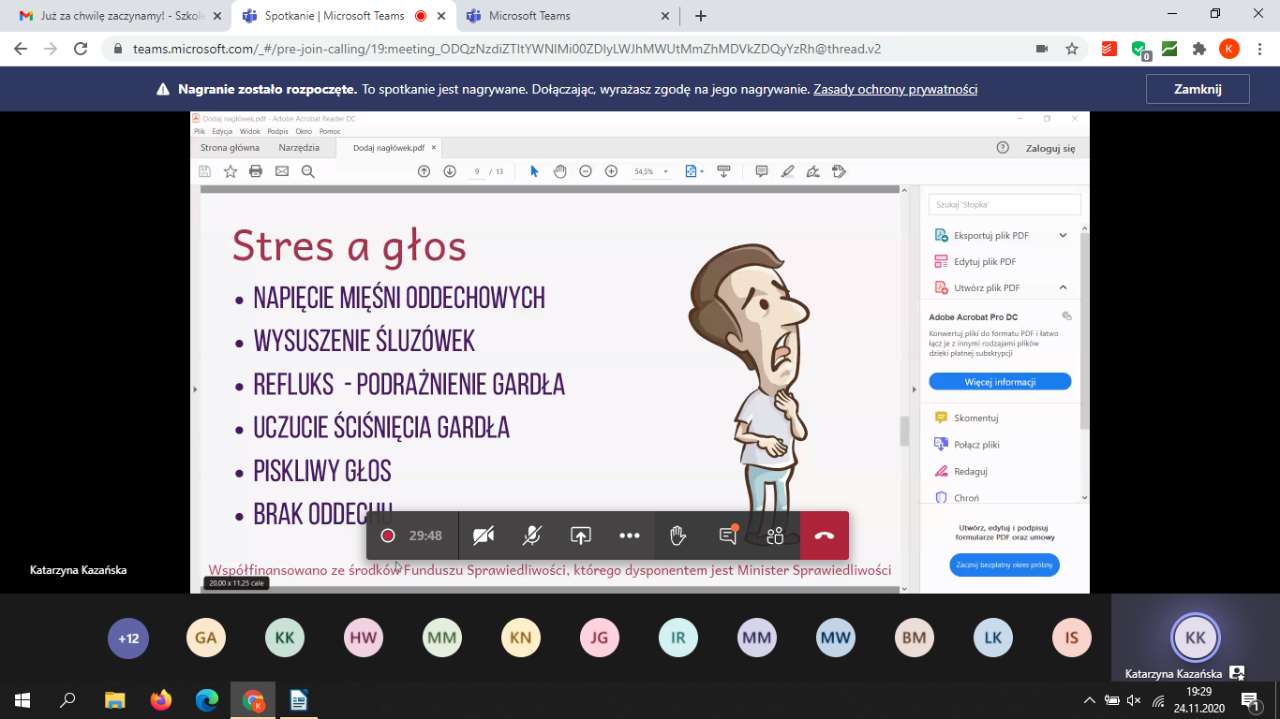
Task: Bookmark this page with the star icon
Action: (1072, 49)
